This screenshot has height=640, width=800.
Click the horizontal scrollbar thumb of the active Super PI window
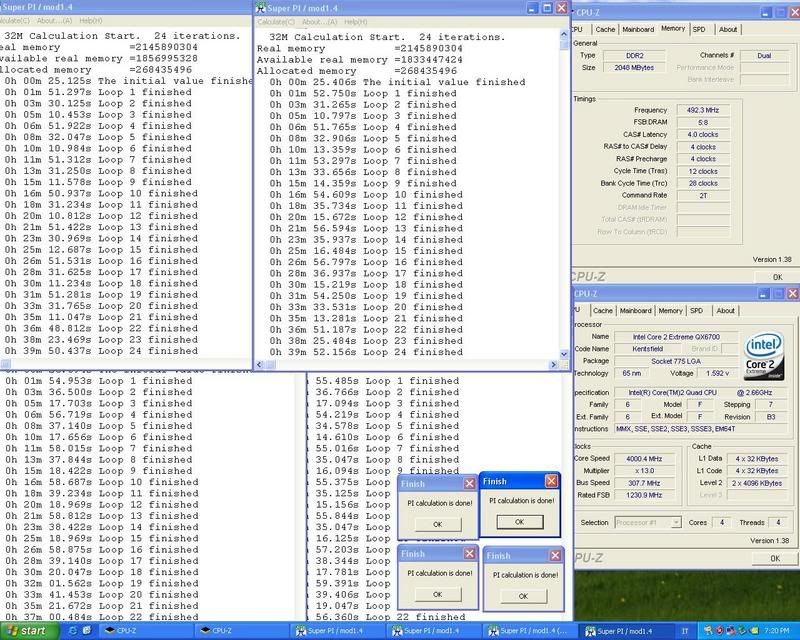[x=270, y=364]
